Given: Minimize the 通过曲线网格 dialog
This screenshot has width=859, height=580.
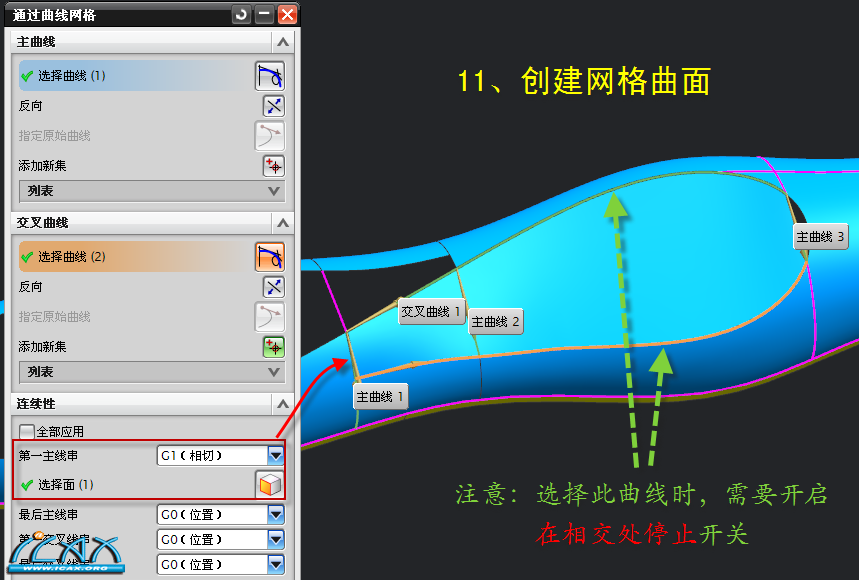Looking at the screenshot, I should tap(264, 14).
